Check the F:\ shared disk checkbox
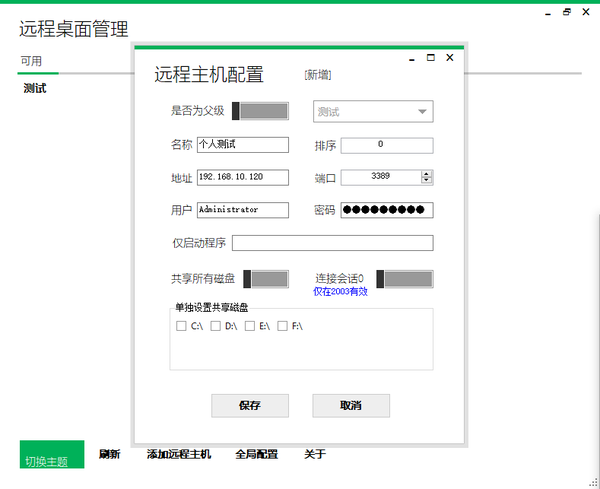The image size is (600, 489). (x=282, y=326)
